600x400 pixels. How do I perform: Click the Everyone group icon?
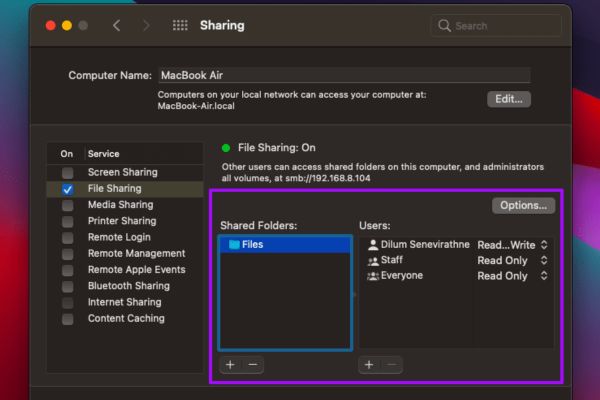pos(373,276)
